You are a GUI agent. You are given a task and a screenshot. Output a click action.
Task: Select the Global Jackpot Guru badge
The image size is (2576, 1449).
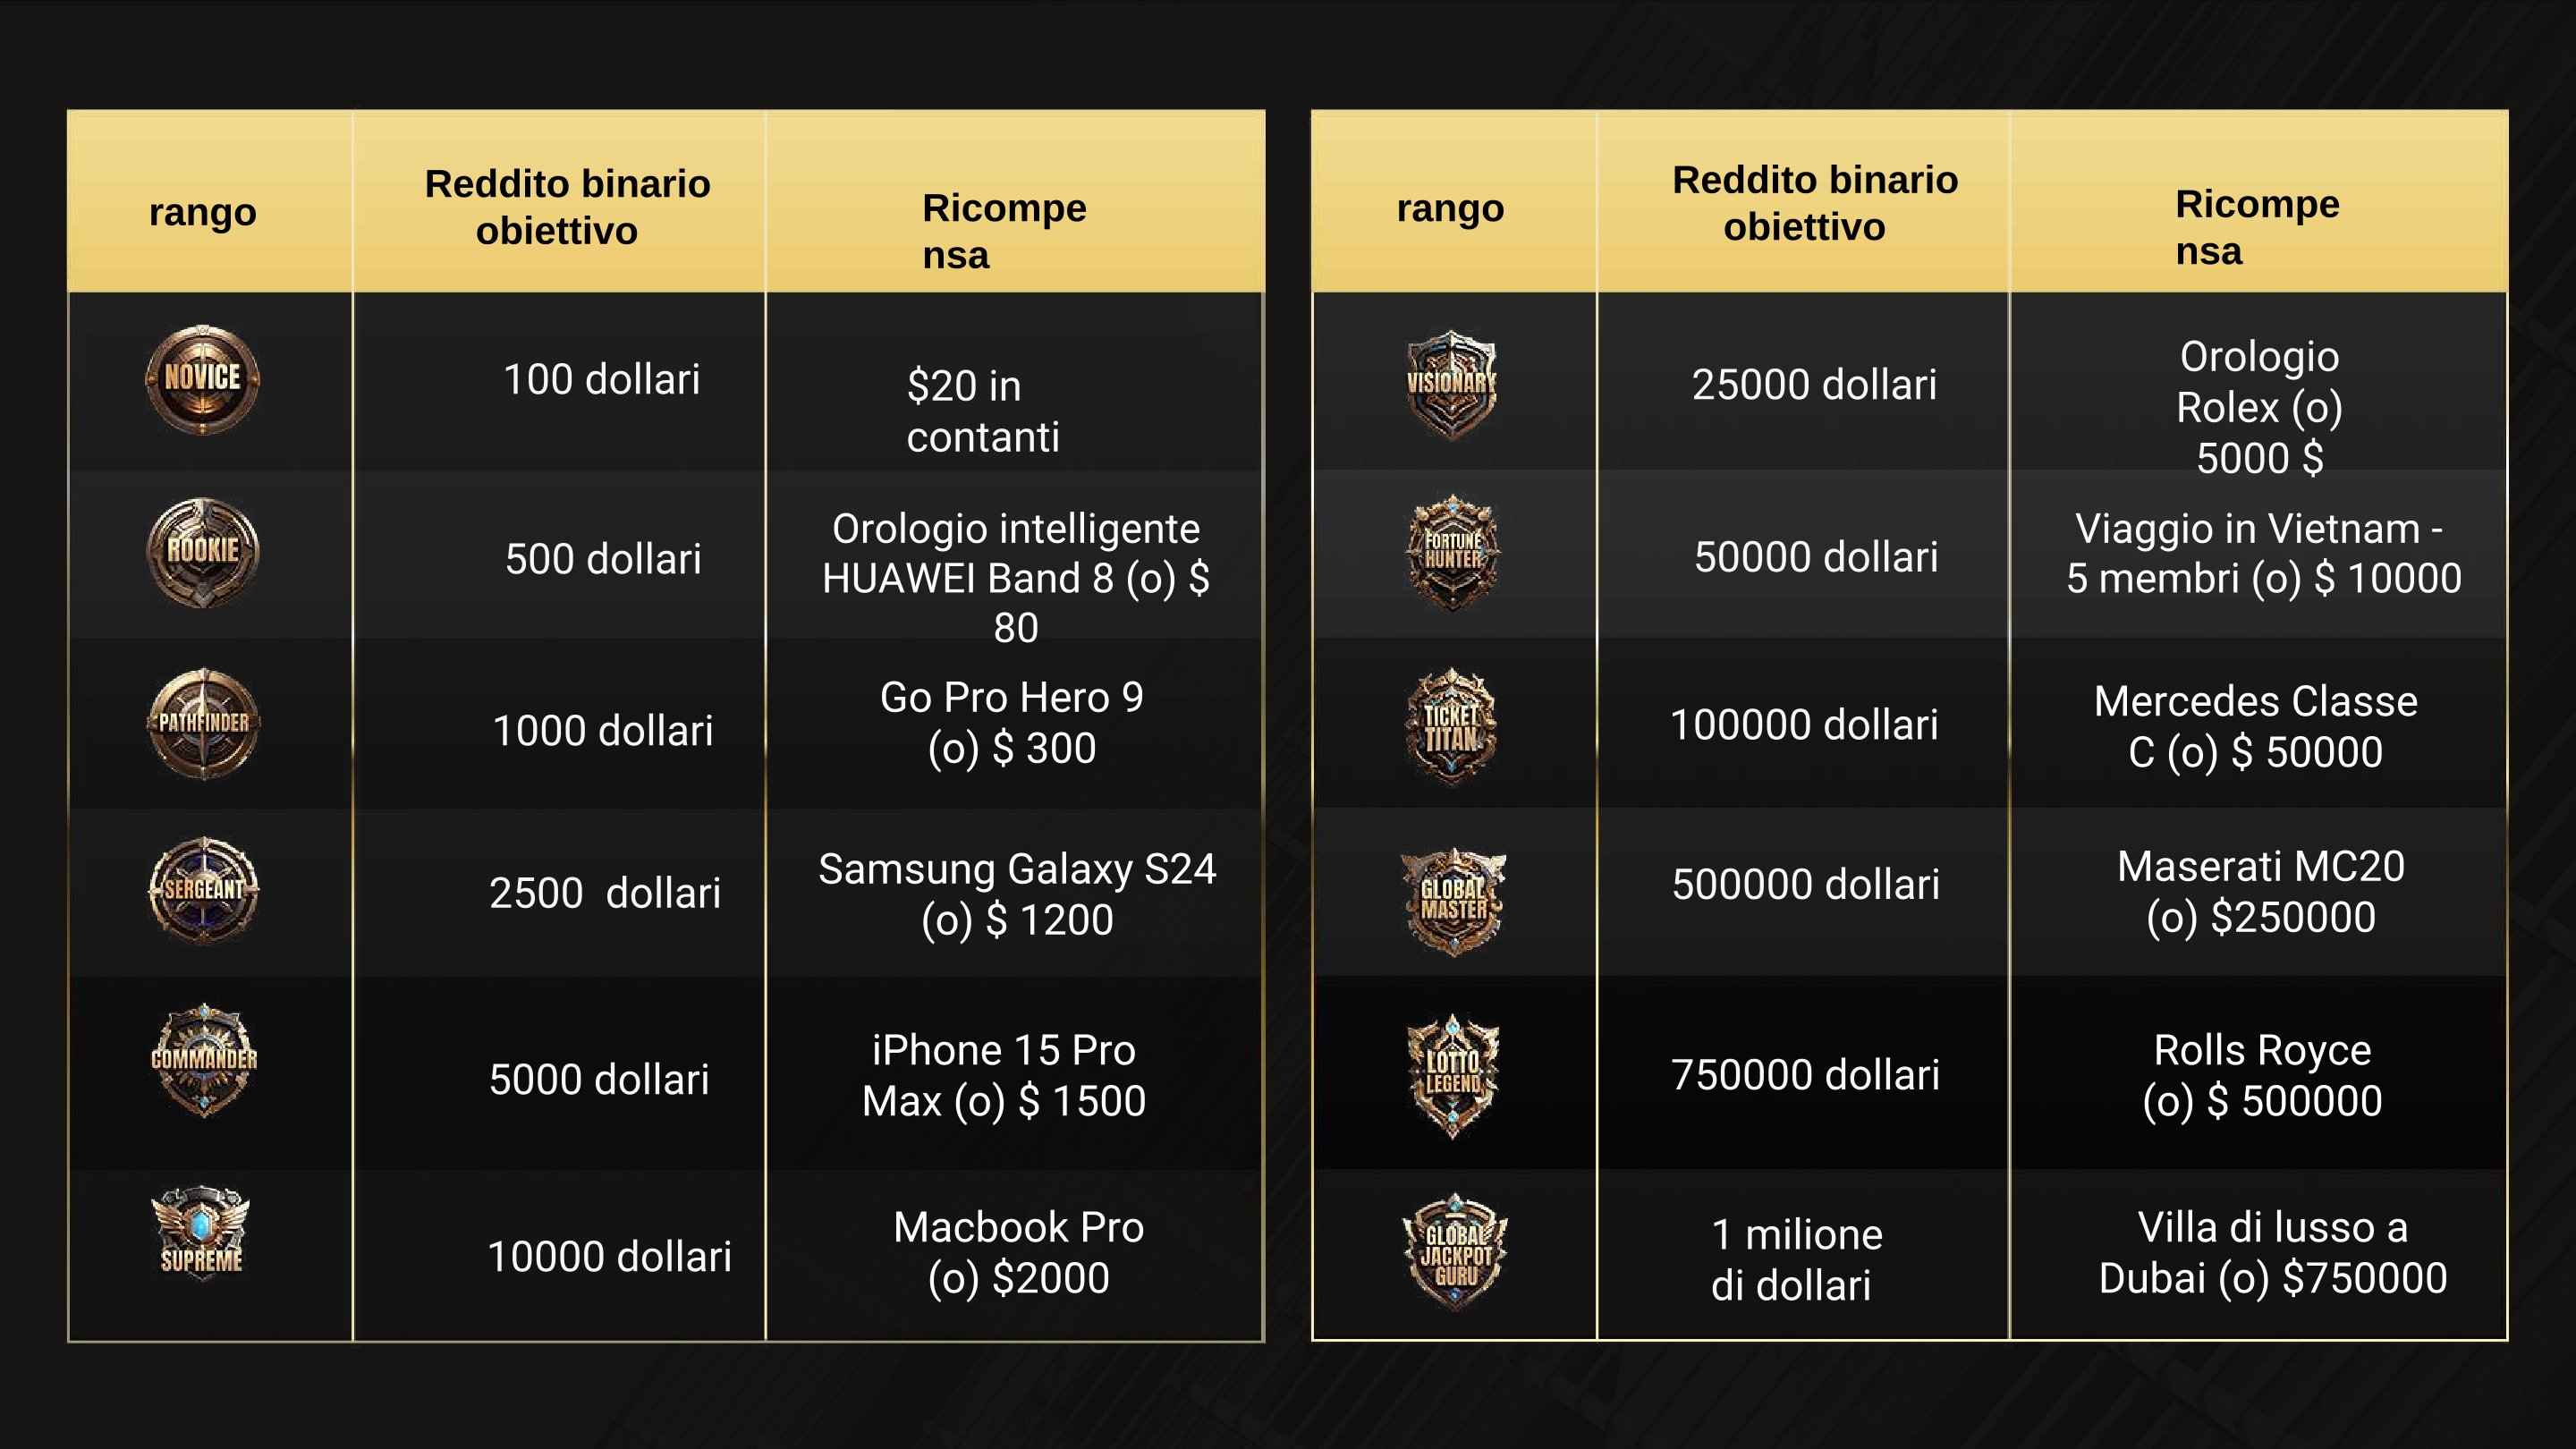point(1455,1252)
